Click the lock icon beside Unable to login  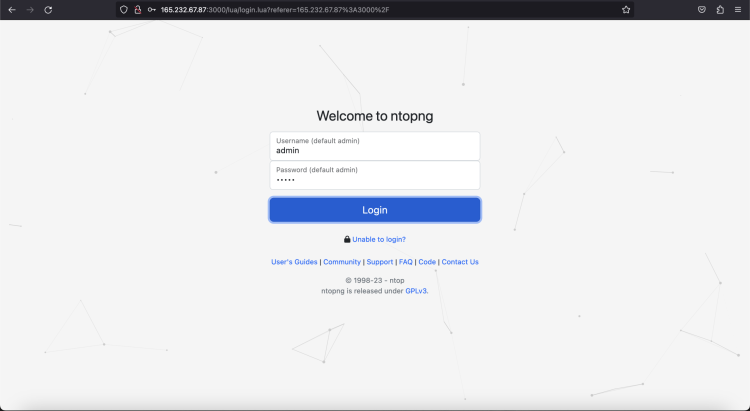[x=347, y=239]
